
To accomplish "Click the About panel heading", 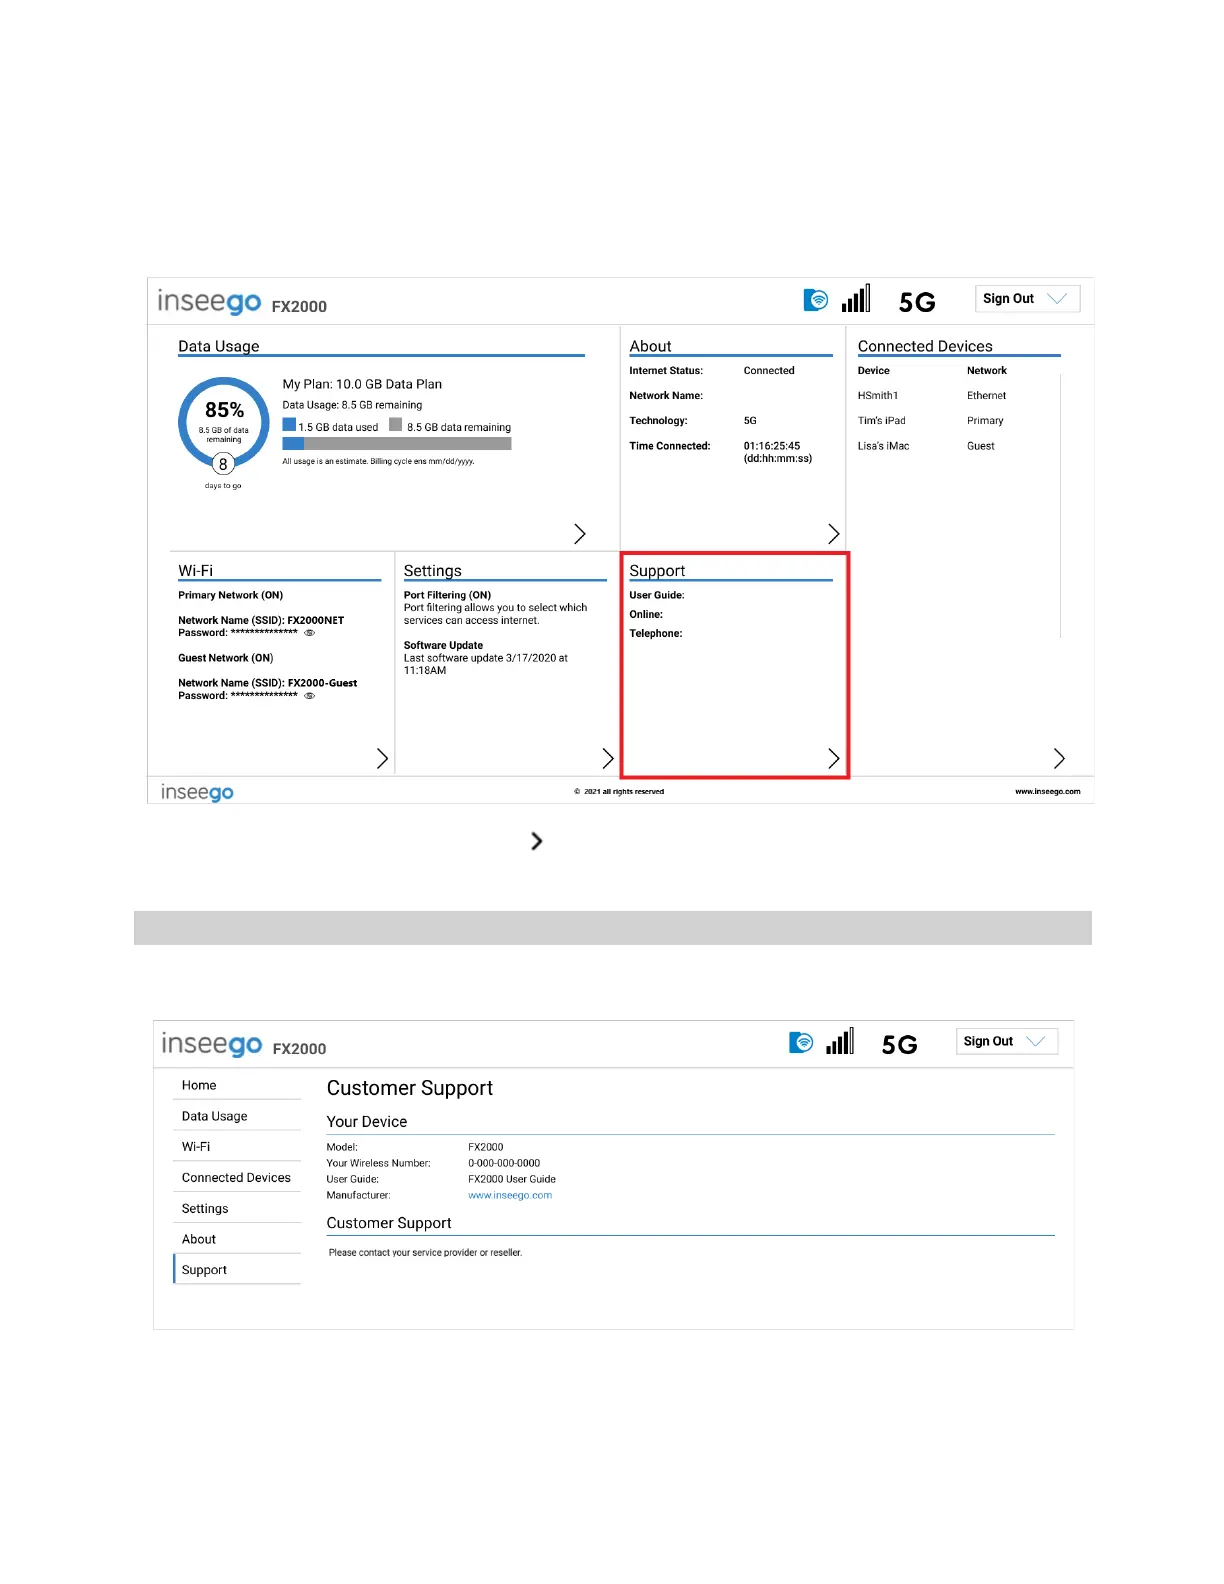I will pyautogui.click(x=650, y=346).
